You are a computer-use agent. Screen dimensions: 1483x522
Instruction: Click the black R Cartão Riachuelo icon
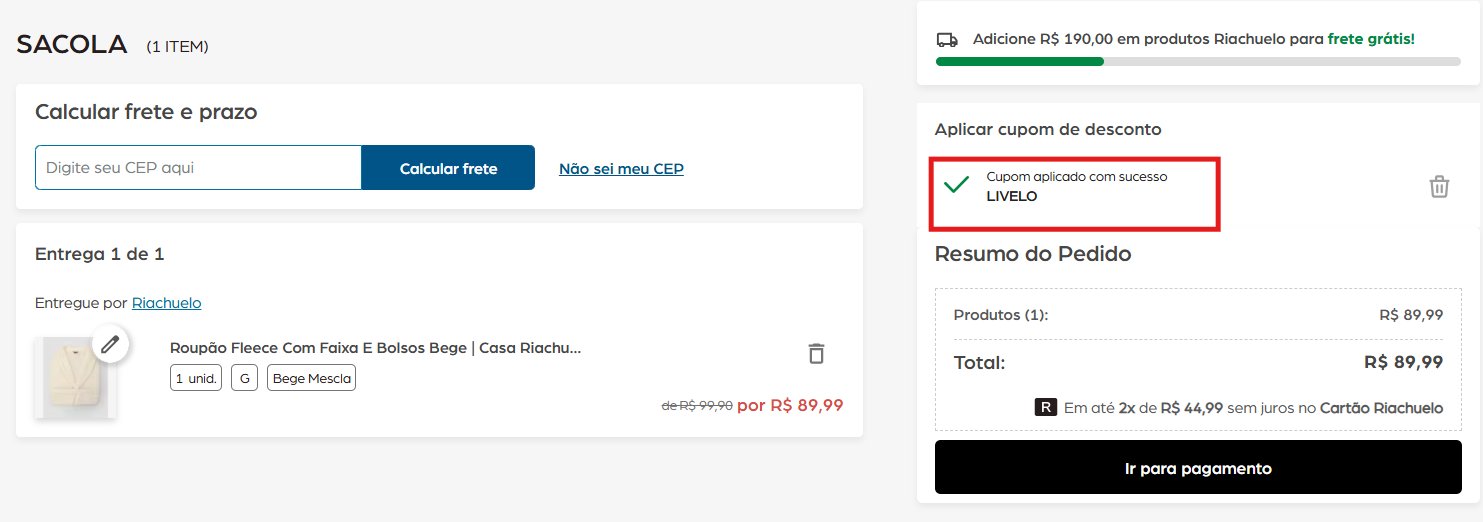(1046, 408)
